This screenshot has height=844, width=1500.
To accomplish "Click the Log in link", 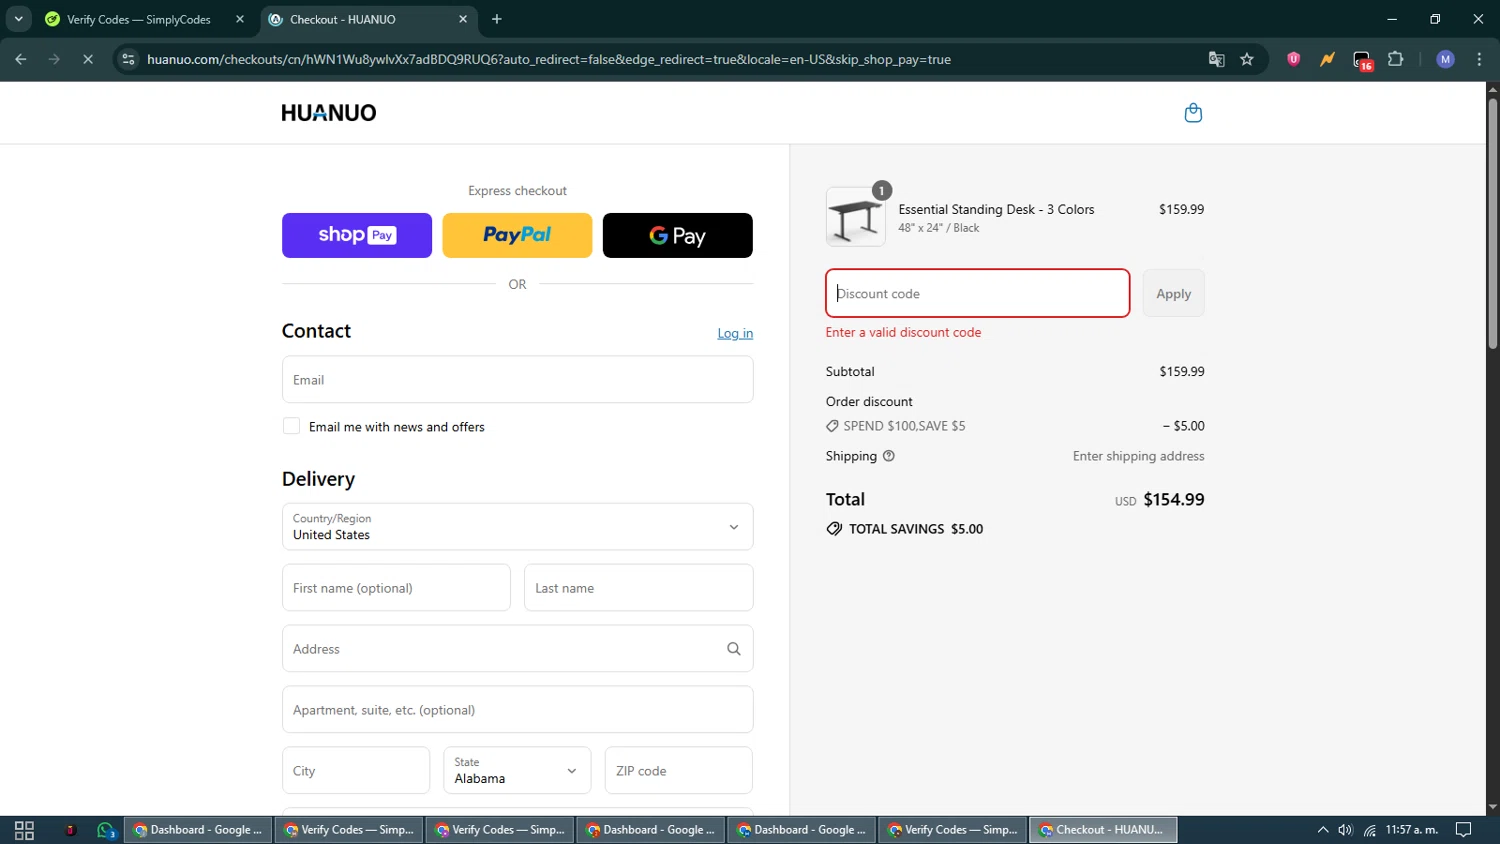I will pyautogui.click(x=735, y=333).
